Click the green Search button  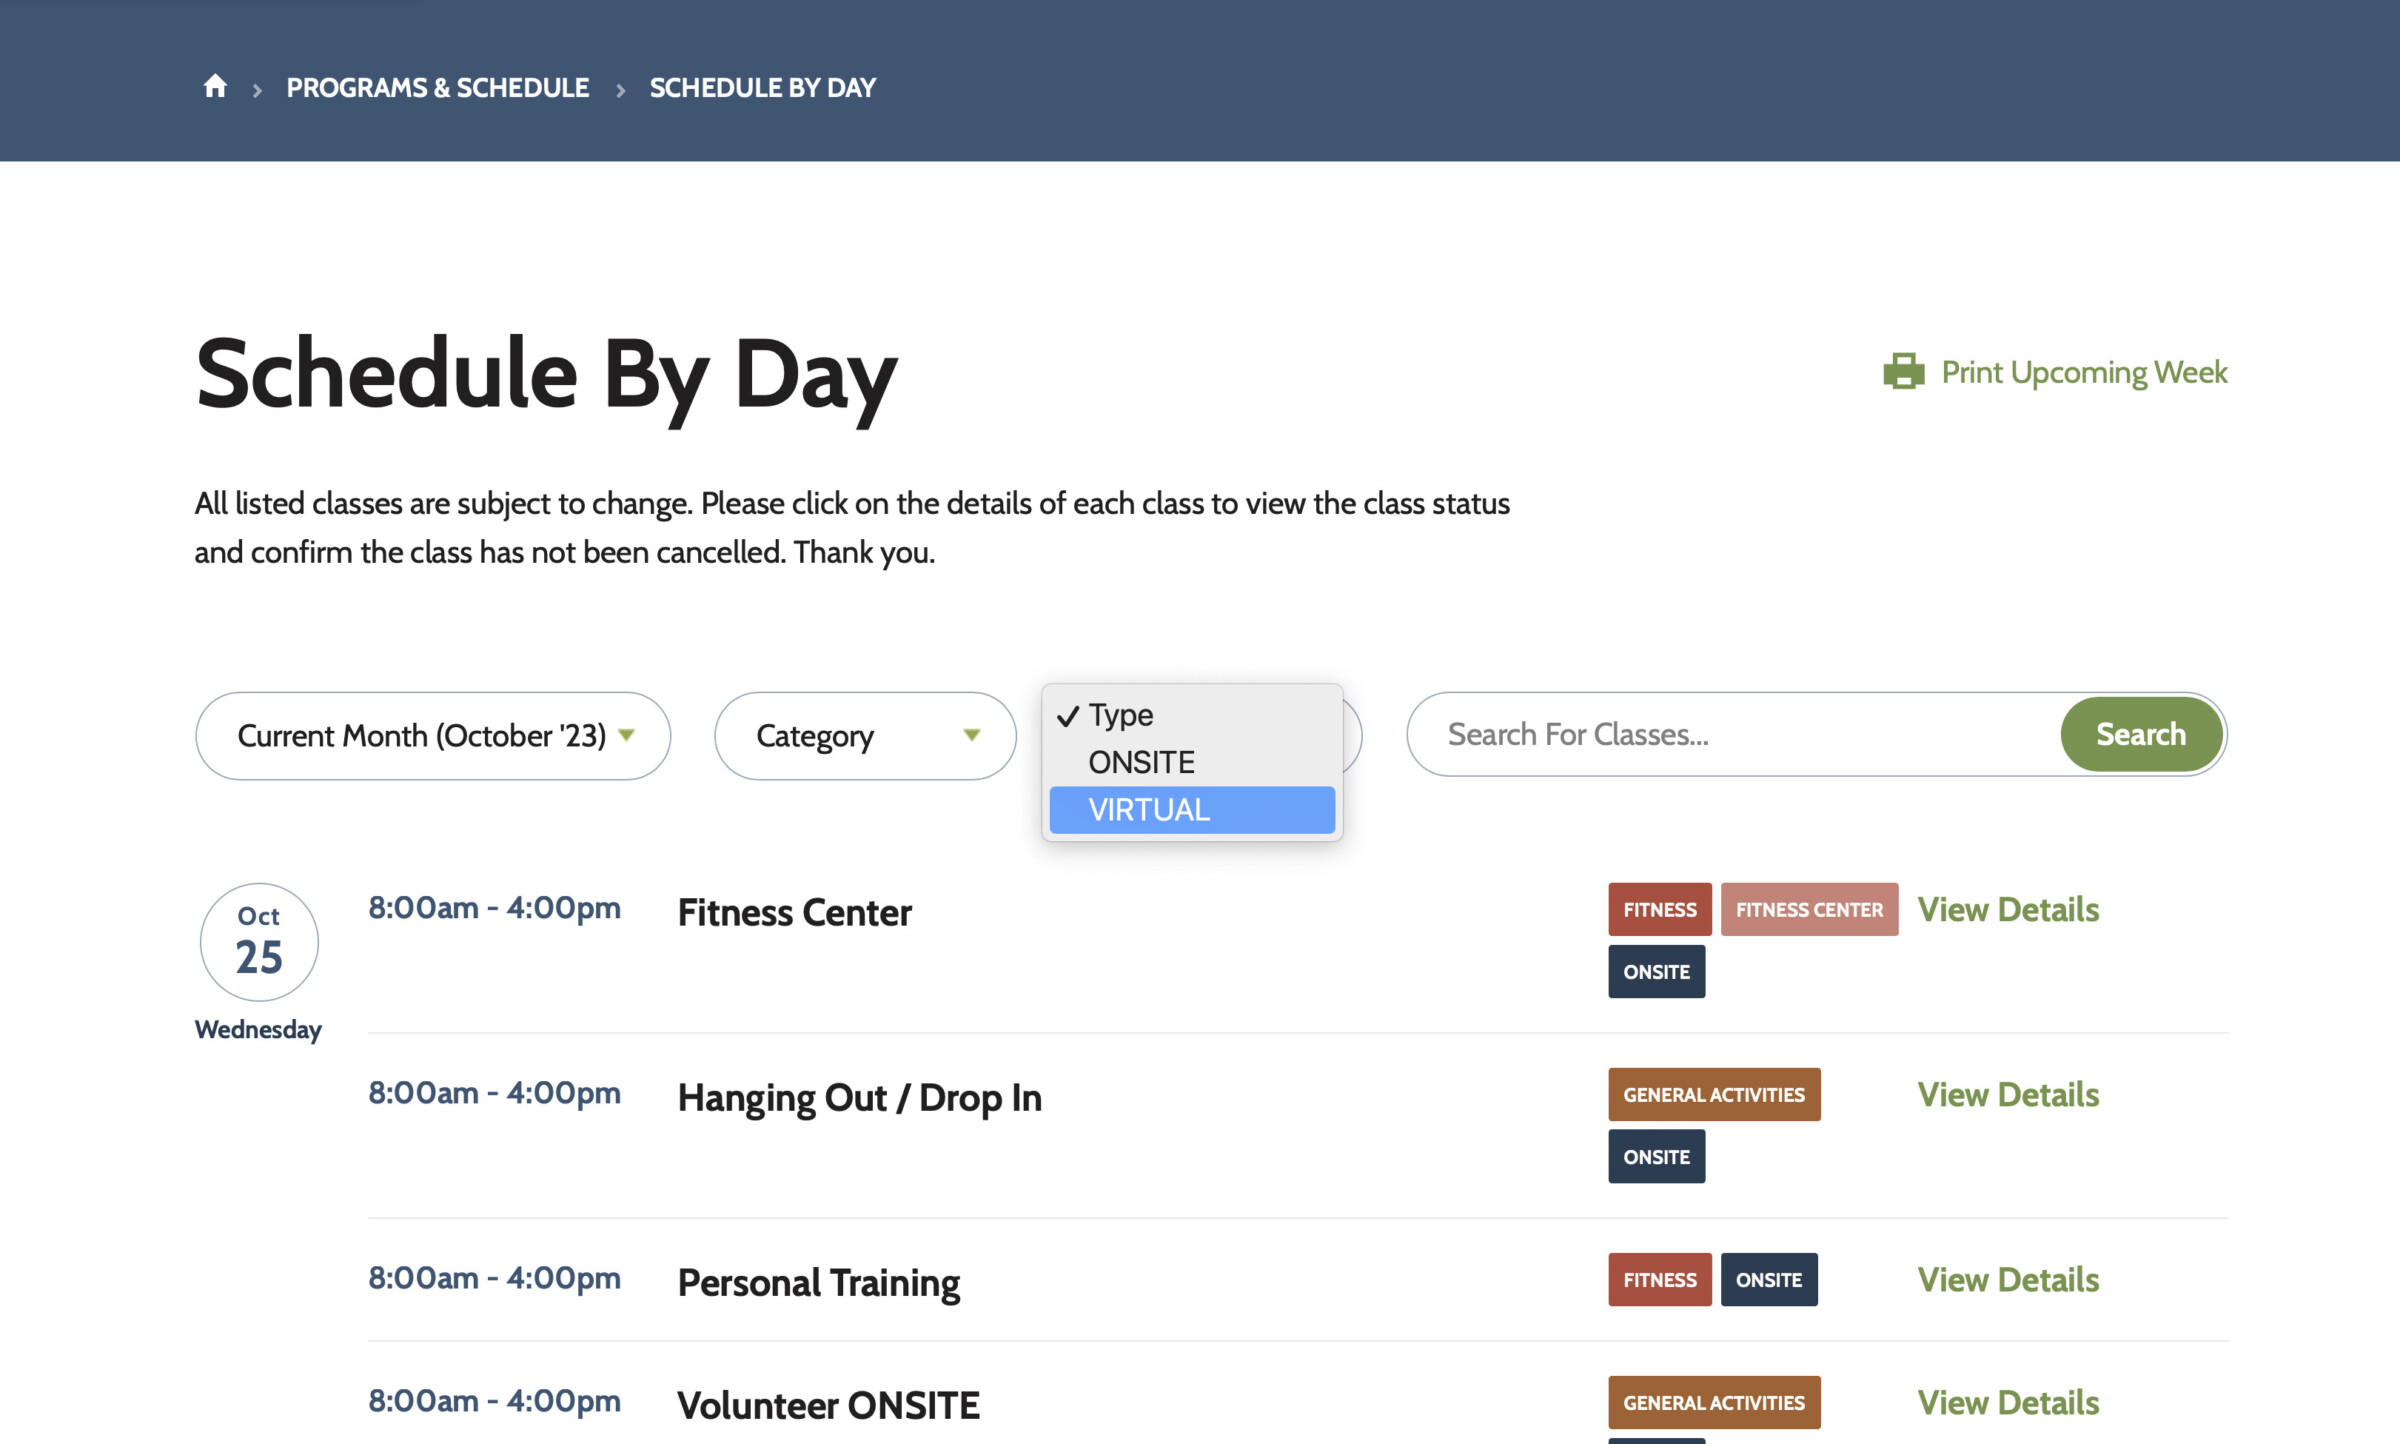pyautogui.click(x=2141, y=734)
